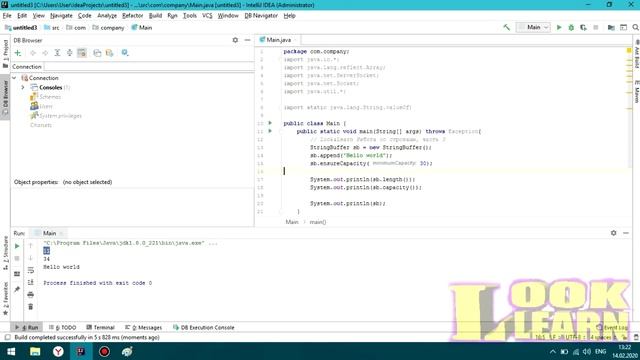
Task: Open the File menu
Action: tap(7, 16)
